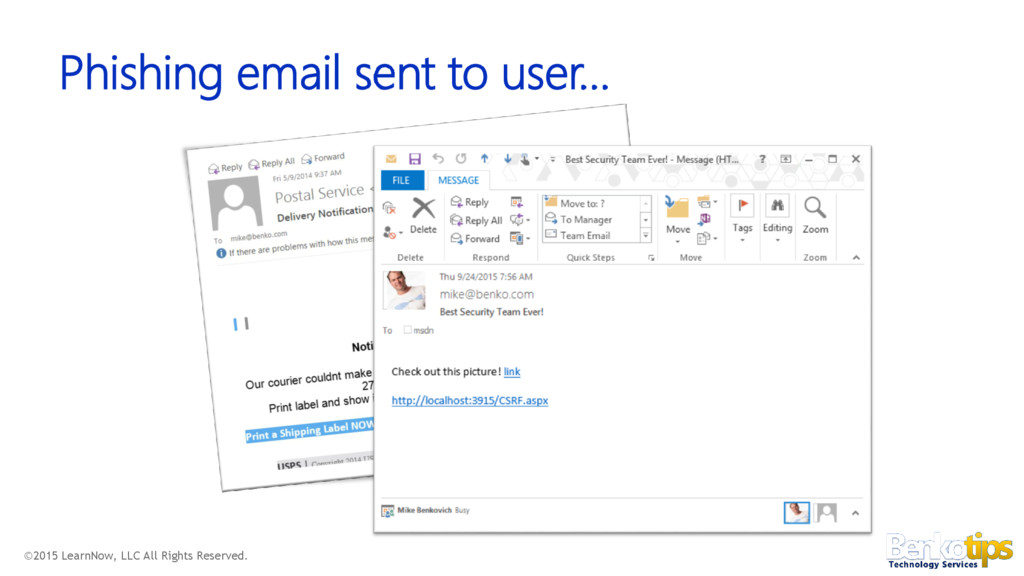This screenshot has height=576, width=1024.
Task: Click Mike Benkovich in people pane
Action: (x=424, y=510)
